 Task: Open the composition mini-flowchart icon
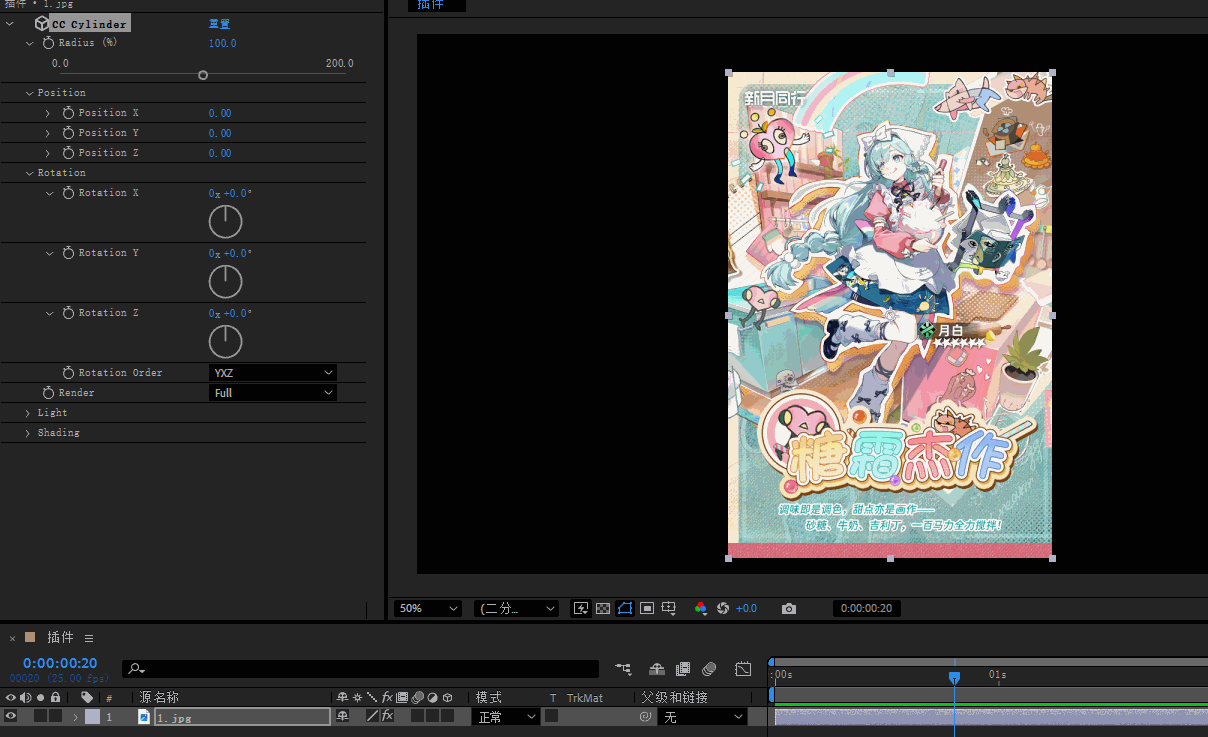pyautogui.click(x=624, y=669)
